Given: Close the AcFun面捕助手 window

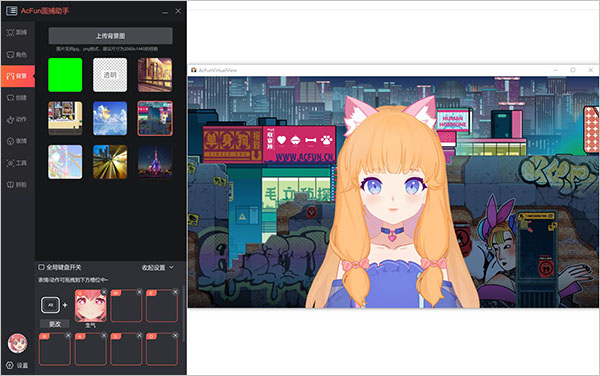Looking at the screenshot, I should 178,11.
